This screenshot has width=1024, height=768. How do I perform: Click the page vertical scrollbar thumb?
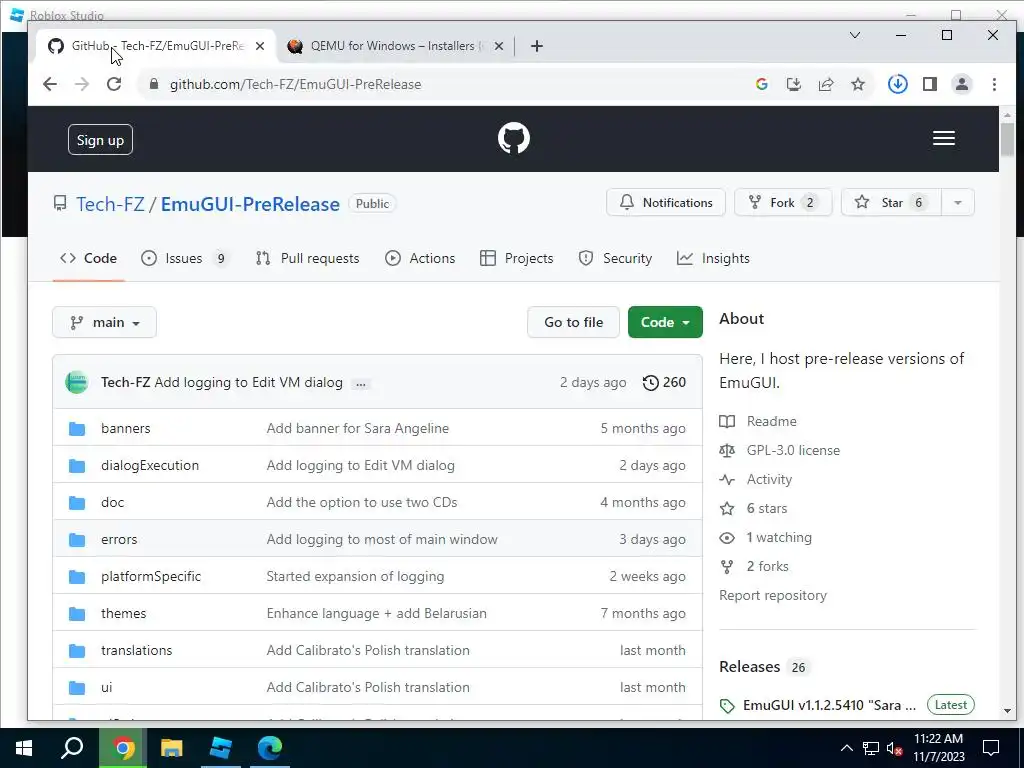tap(1007, 139)
